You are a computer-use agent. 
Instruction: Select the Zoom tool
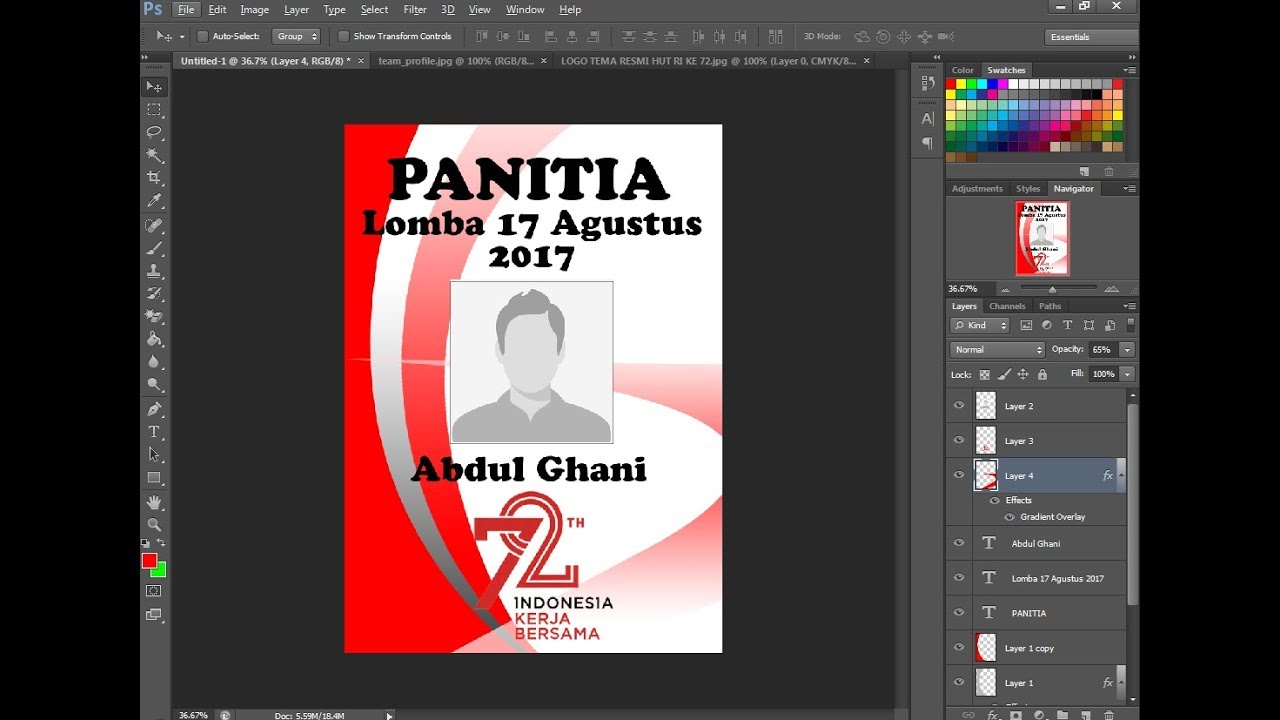[x=154, y=524]
